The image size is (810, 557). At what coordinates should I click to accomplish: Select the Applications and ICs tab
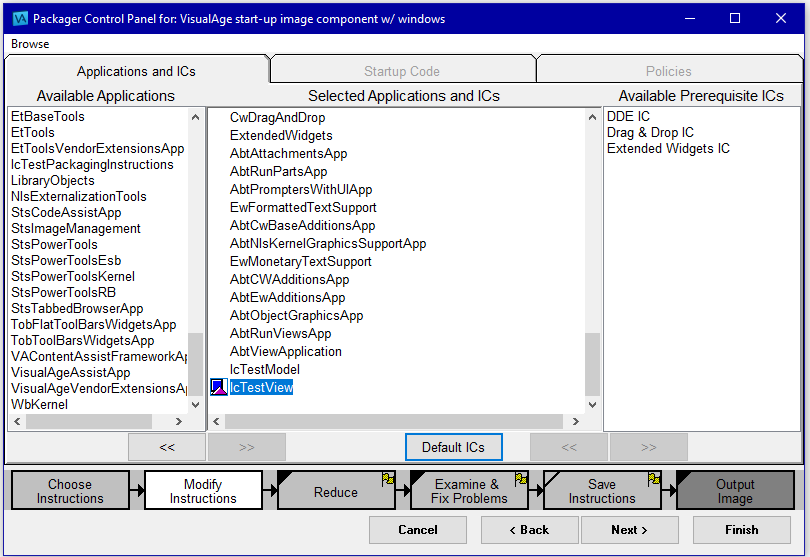coord(136,71)
